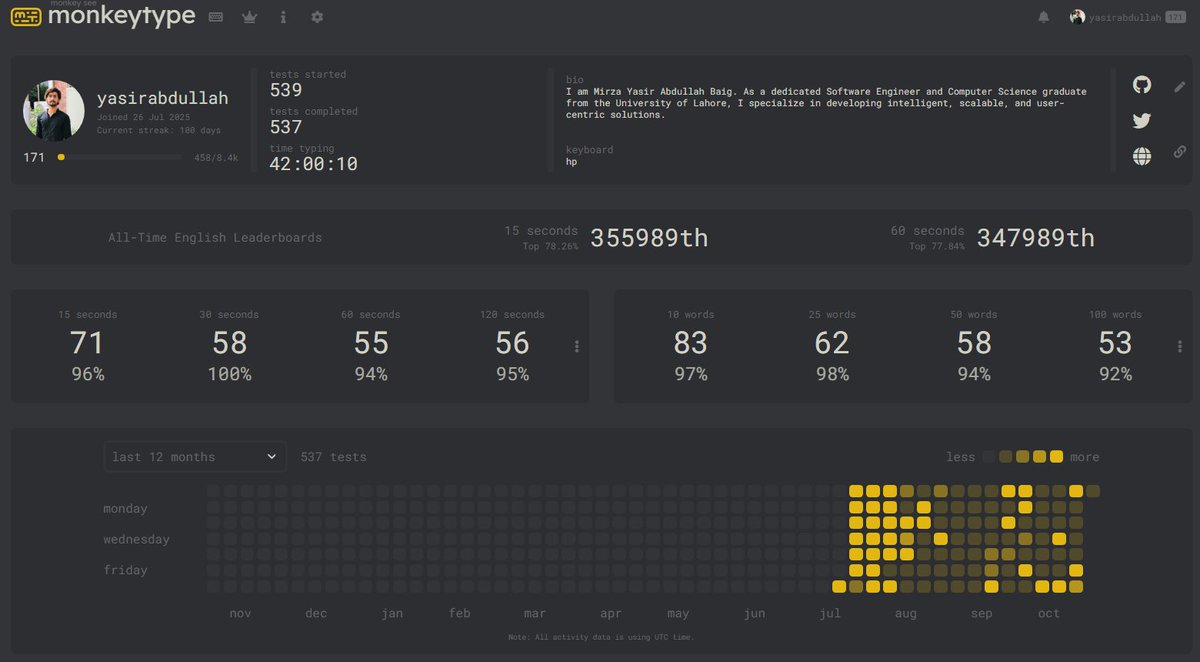Click the darkest legend swatch next to less

pos(989,456)
